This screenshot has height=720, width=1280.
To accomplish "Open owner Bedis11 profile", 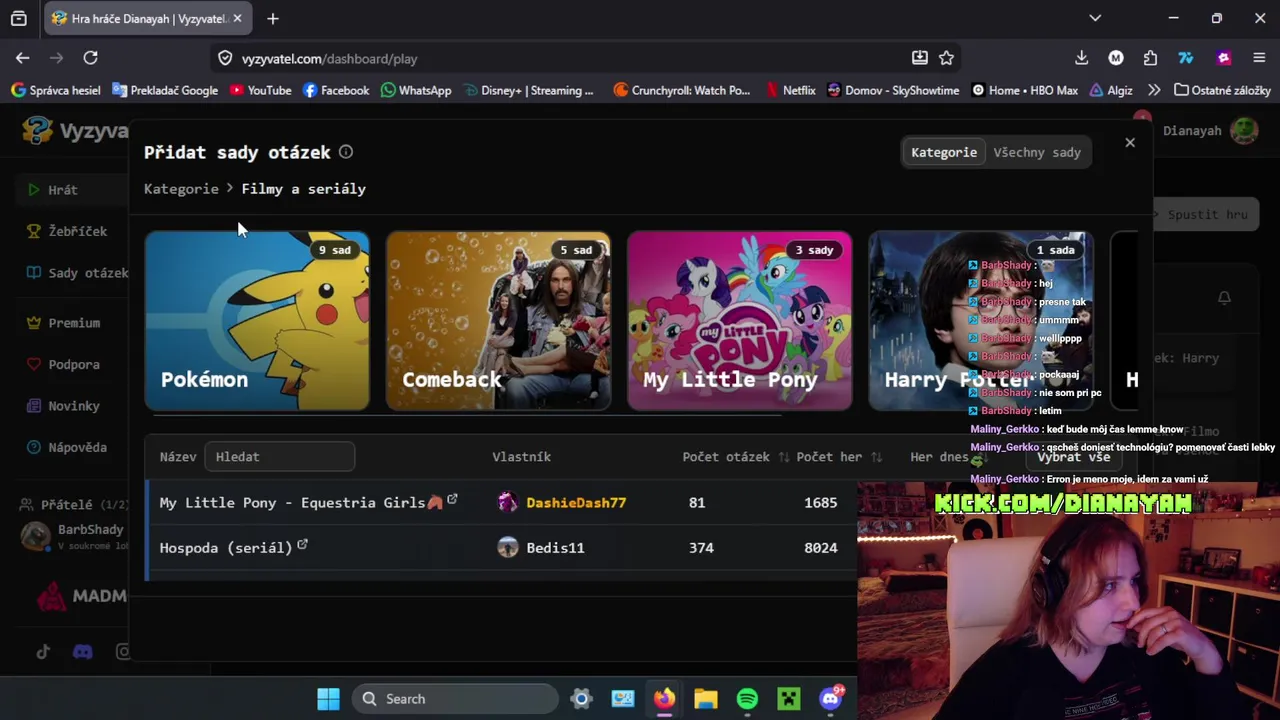I will click(555, 547).
